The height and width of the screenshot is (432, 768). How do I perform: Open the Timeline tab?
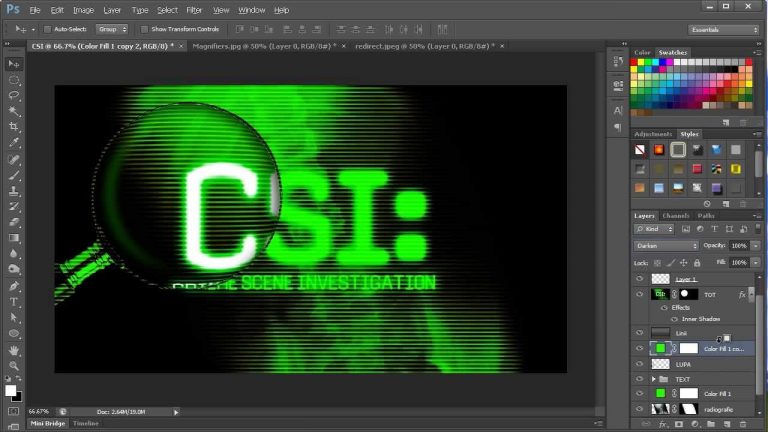click(x=86, y=423)
